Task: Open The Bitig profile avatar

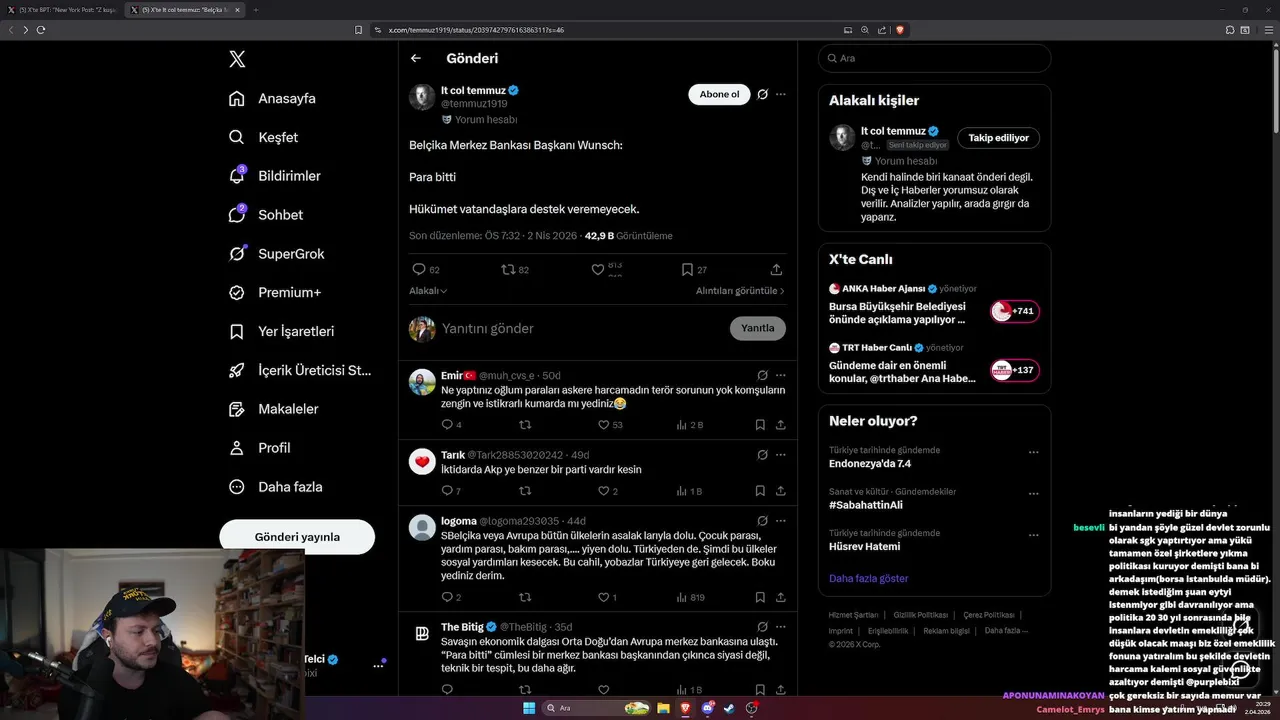Action: click(x=422, y=633)
